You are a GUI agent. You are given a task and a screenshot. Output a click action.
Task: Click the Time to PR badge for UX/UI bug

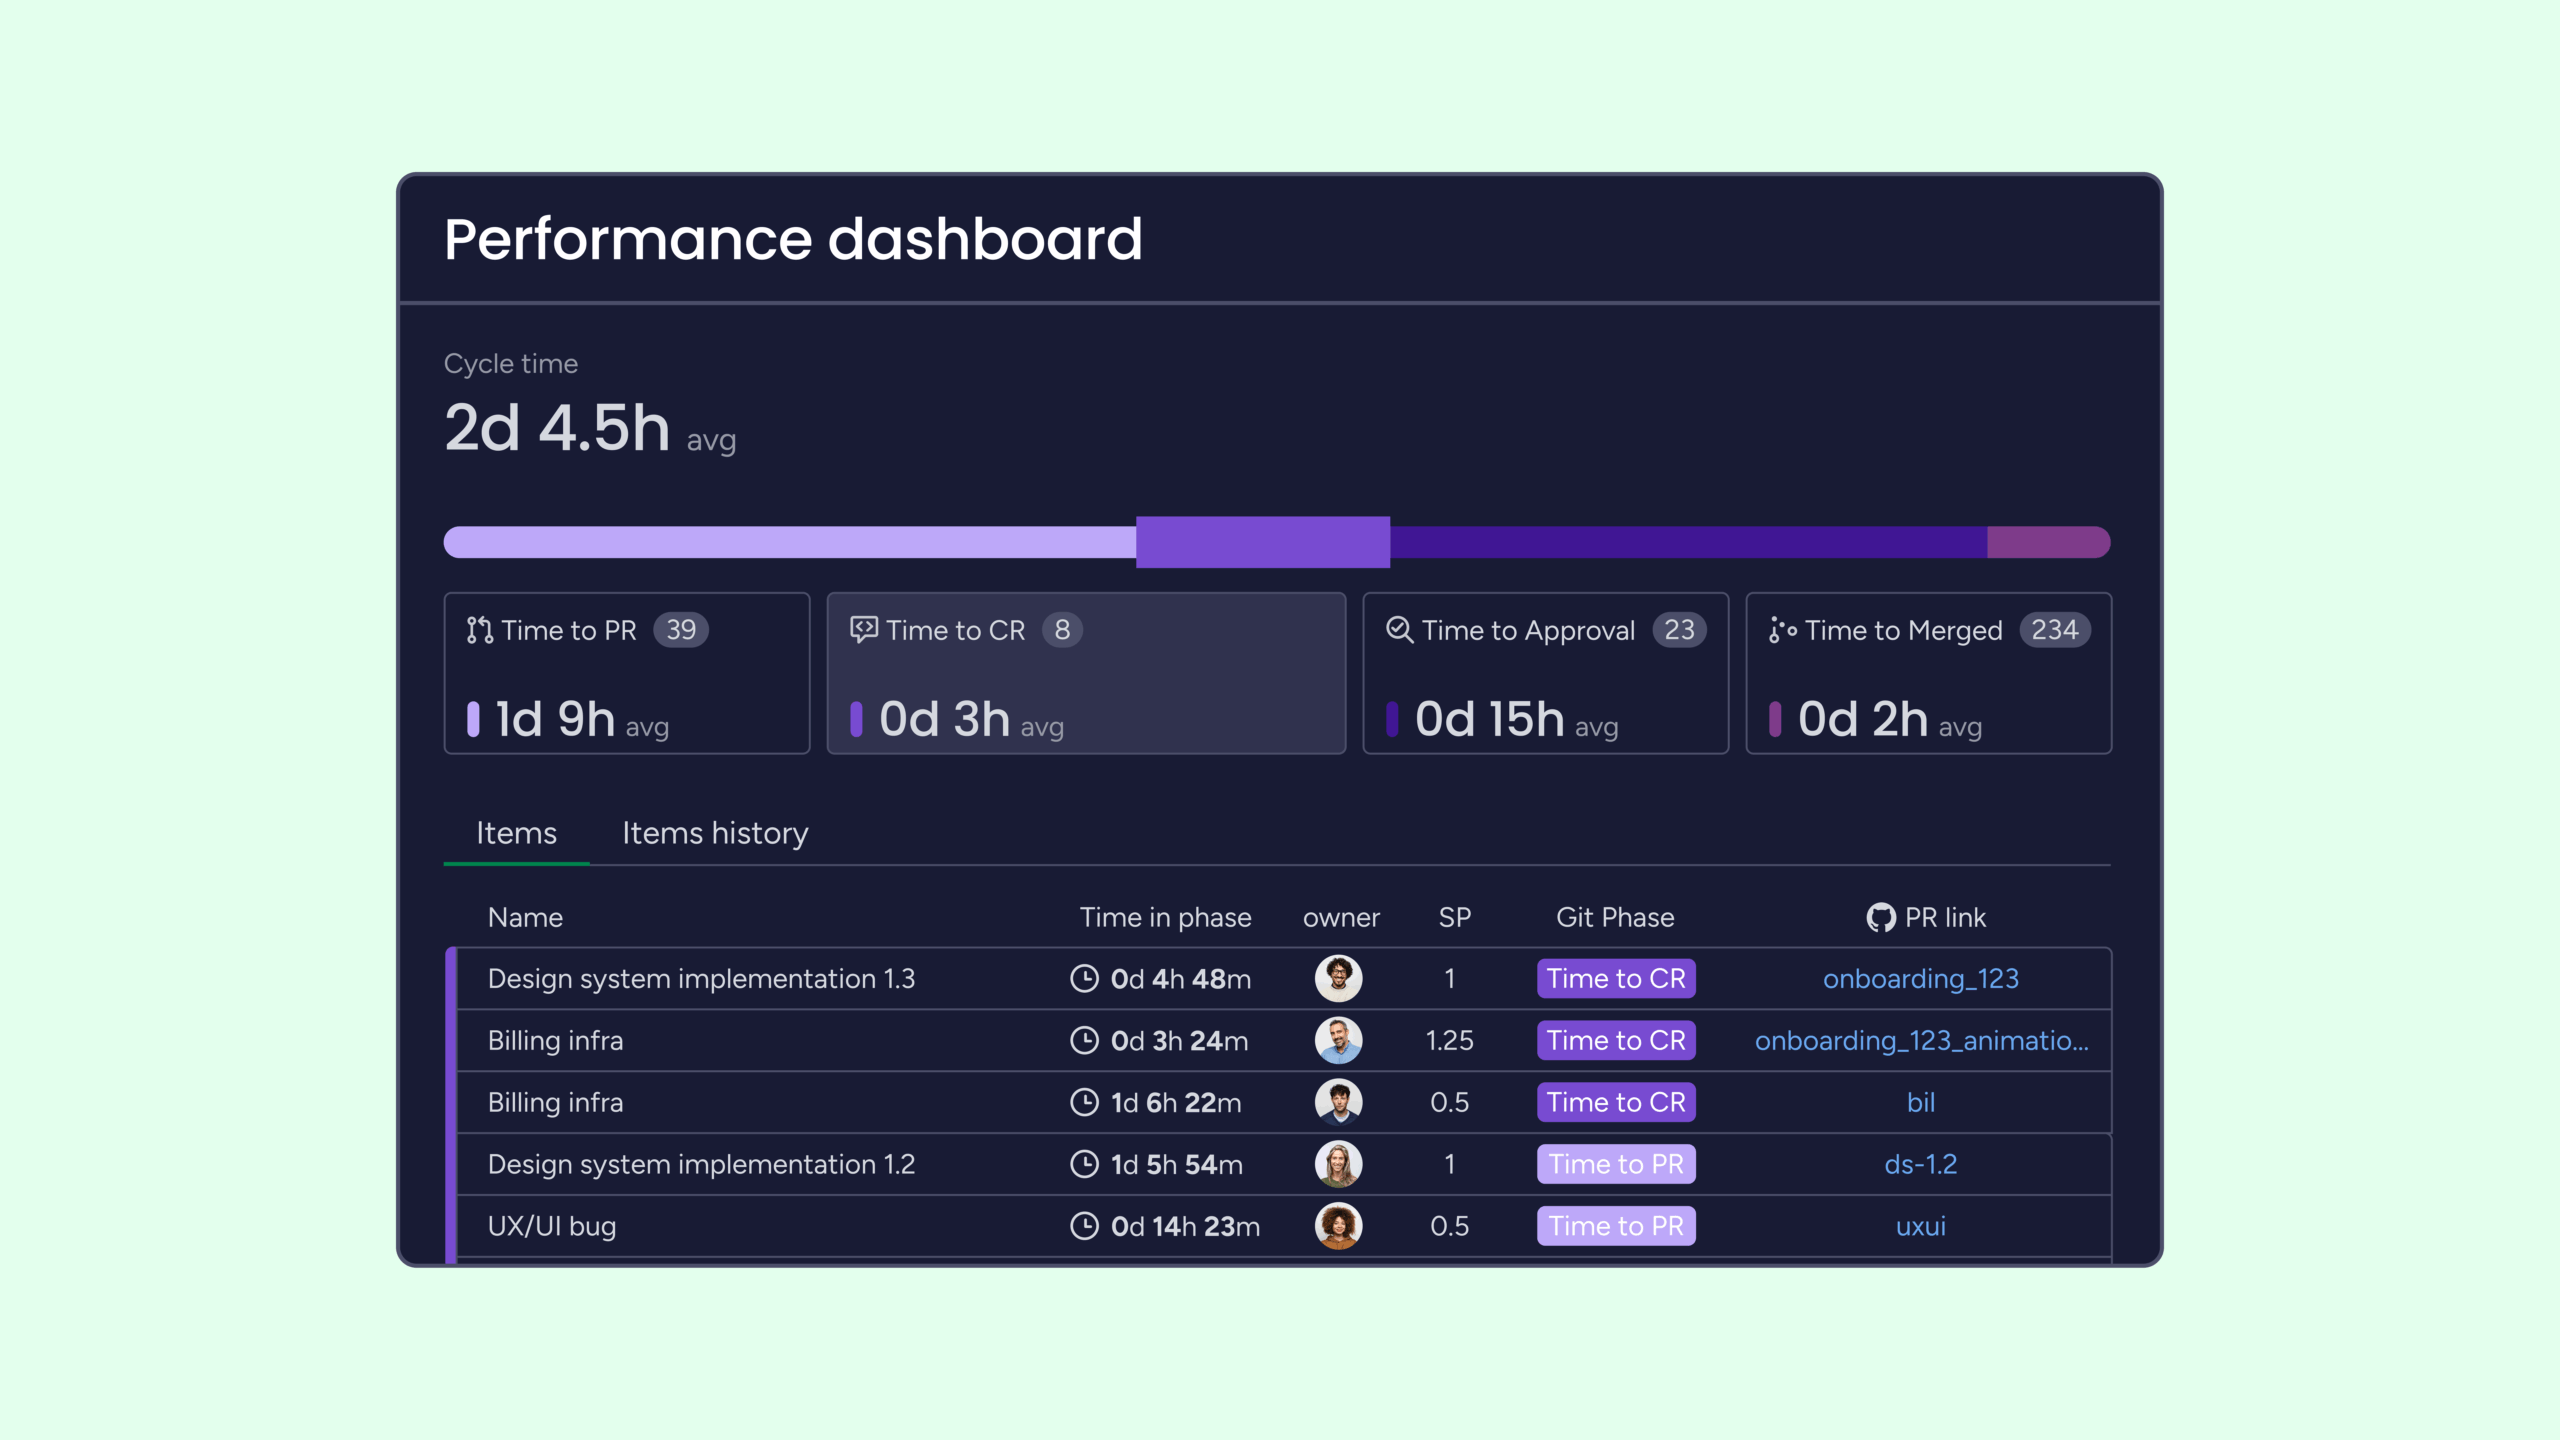click(1615, 1226)
